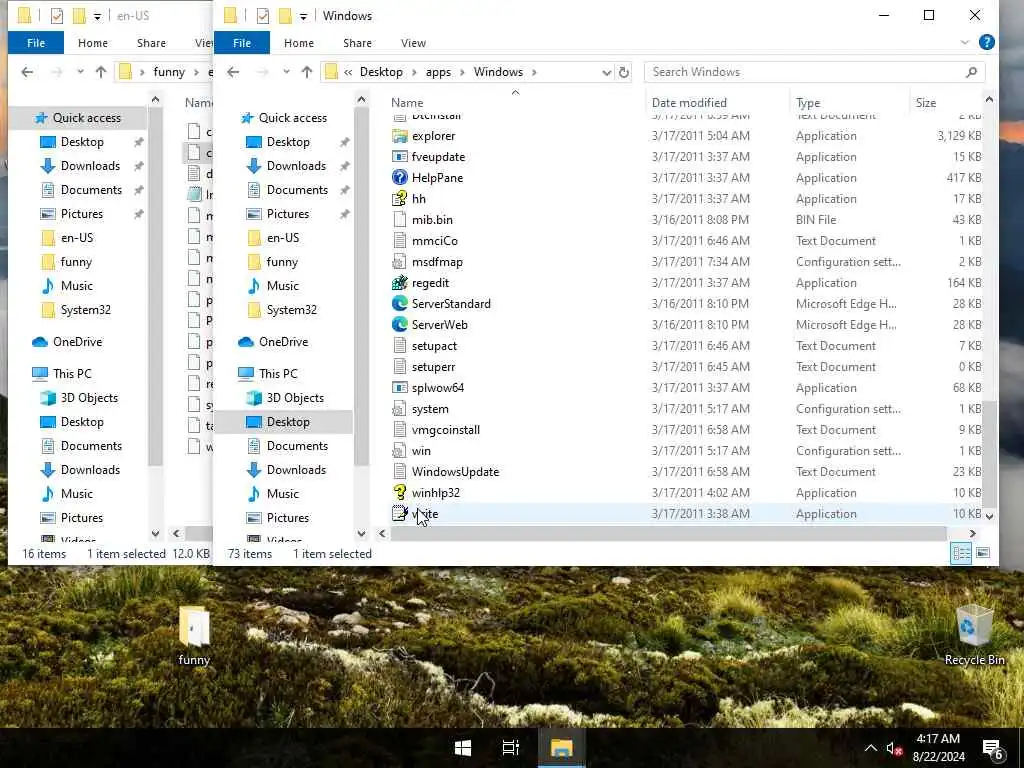Click File Explorer on the taskbar
The image size is (1024, 768).
pos(561,748)
